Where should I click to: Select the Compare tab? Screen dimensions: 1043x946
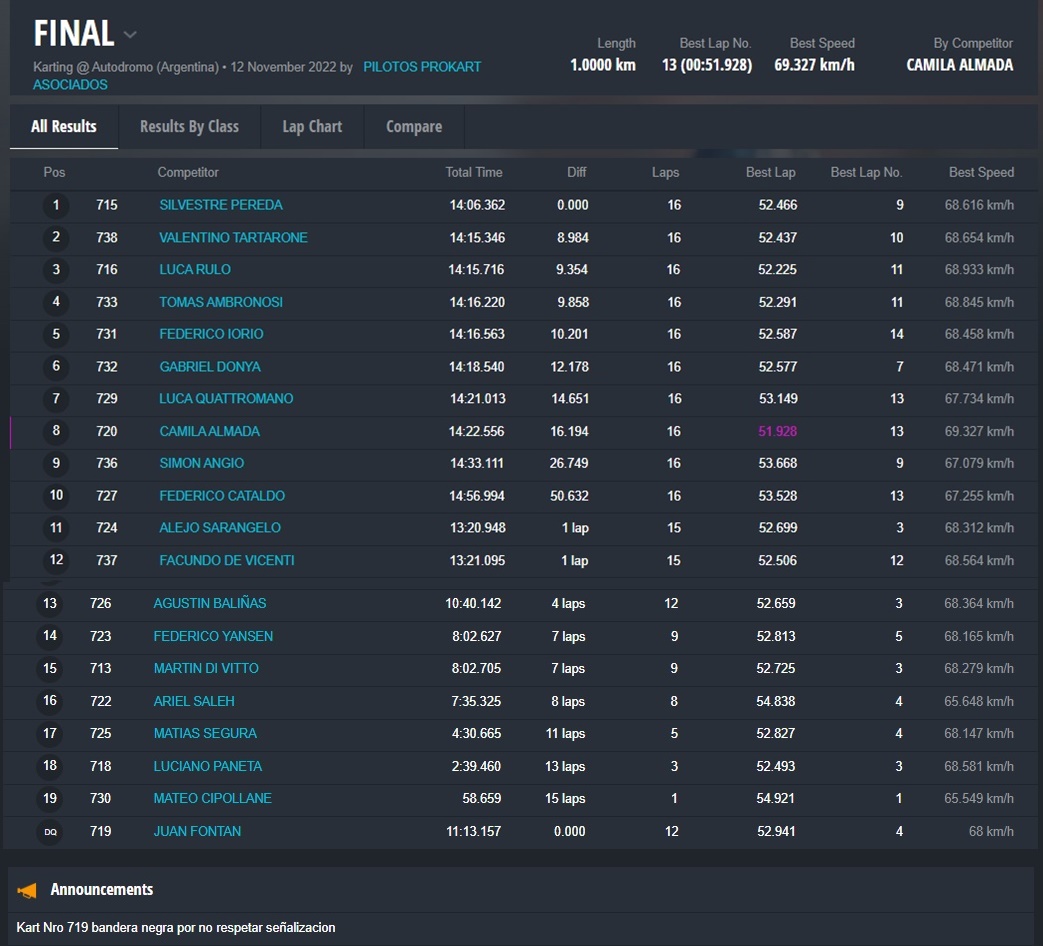[x=414, y=127]
